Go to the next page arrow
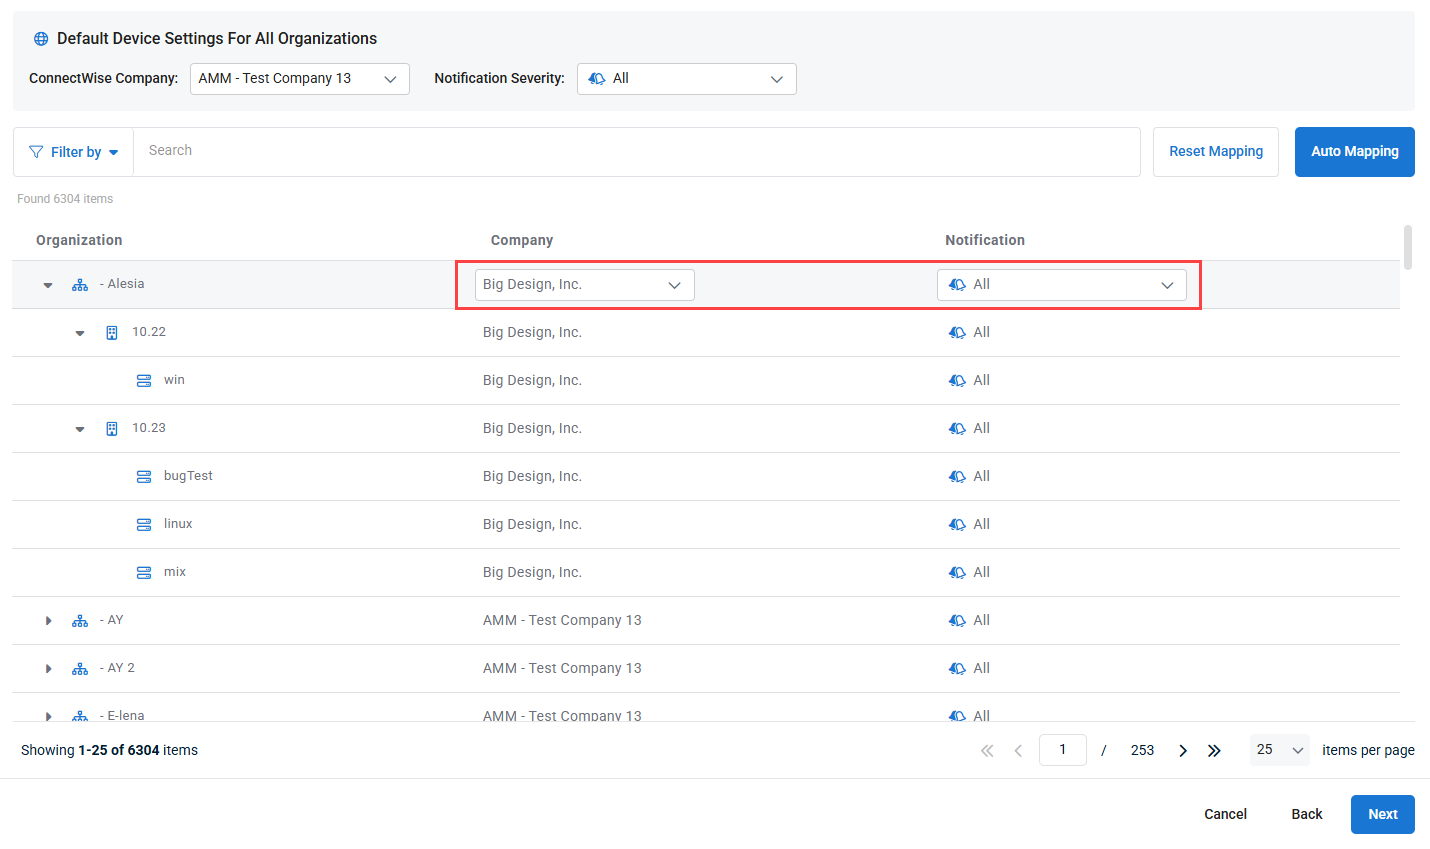The height and width of the screenshot is (849, 1430). (1183, 751)
